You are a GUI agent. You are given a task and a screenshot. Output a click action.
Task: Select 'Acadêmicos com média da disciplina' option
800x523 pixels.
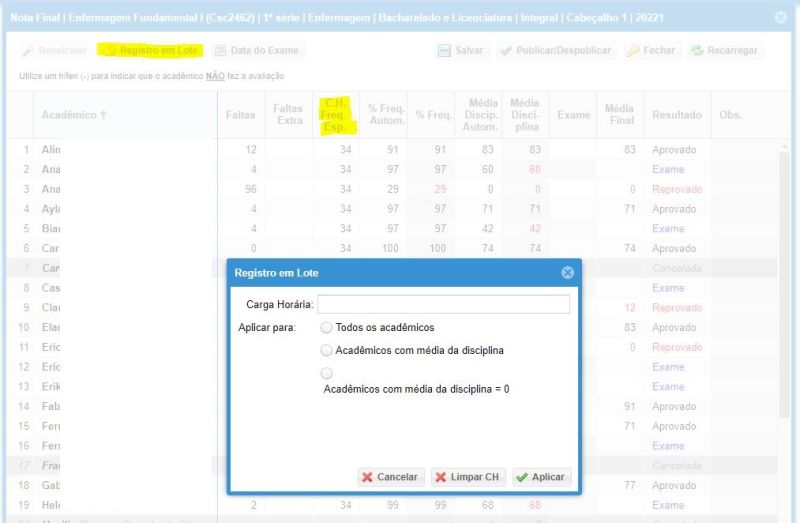tap(326, 350)
